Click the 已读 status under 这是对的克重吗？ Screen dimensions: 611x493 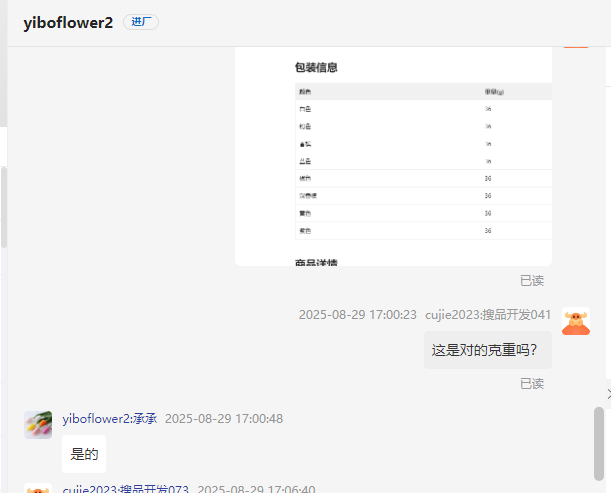coord(532,383)
